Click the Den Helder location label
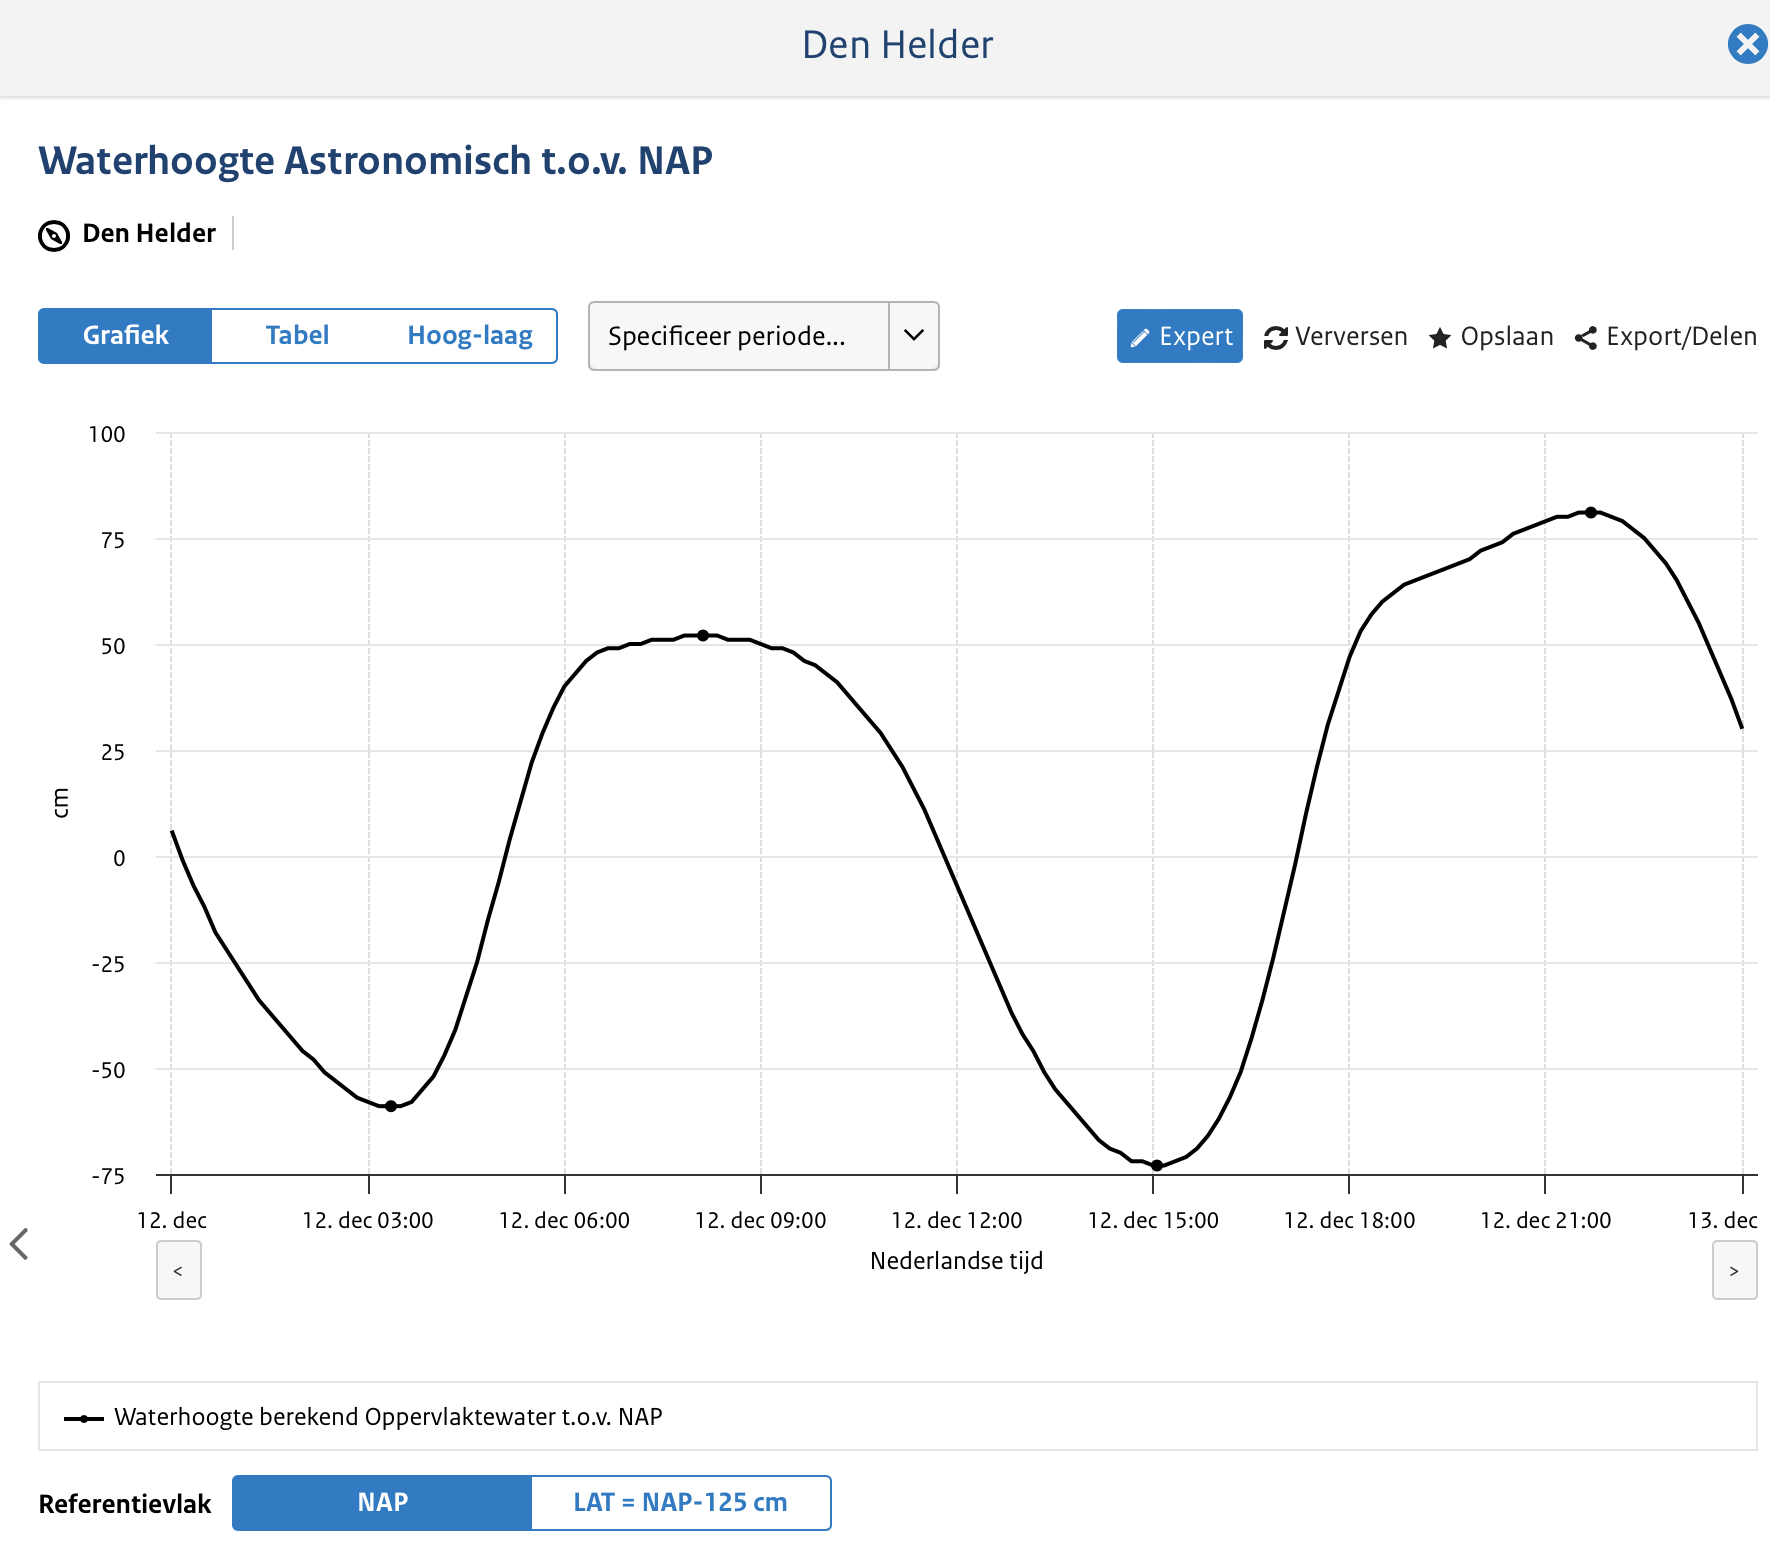This screenshot has width=1770, height=1544. [x=149, y=234]
